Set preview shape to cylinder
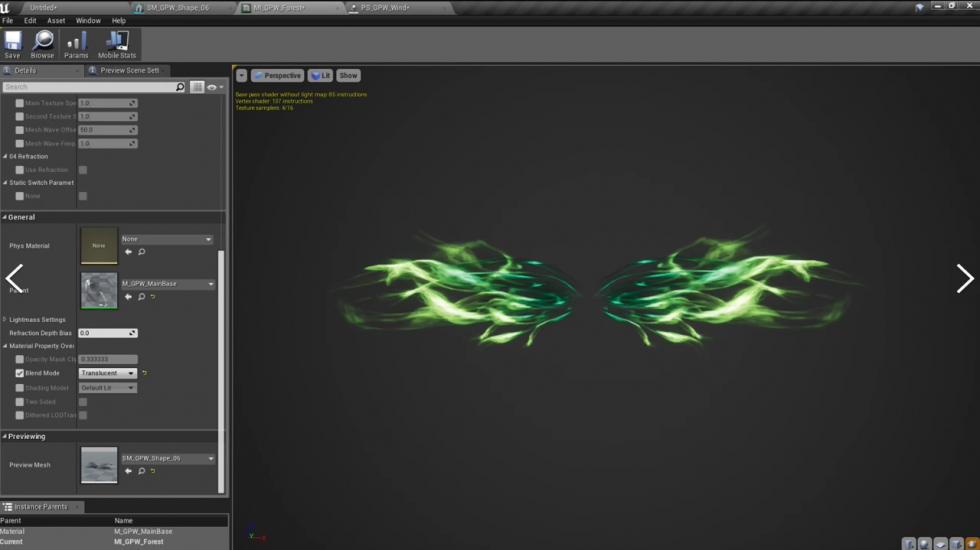Image resolution: width=980 pixels, height=550 pixels. click(x=909, y=544)
